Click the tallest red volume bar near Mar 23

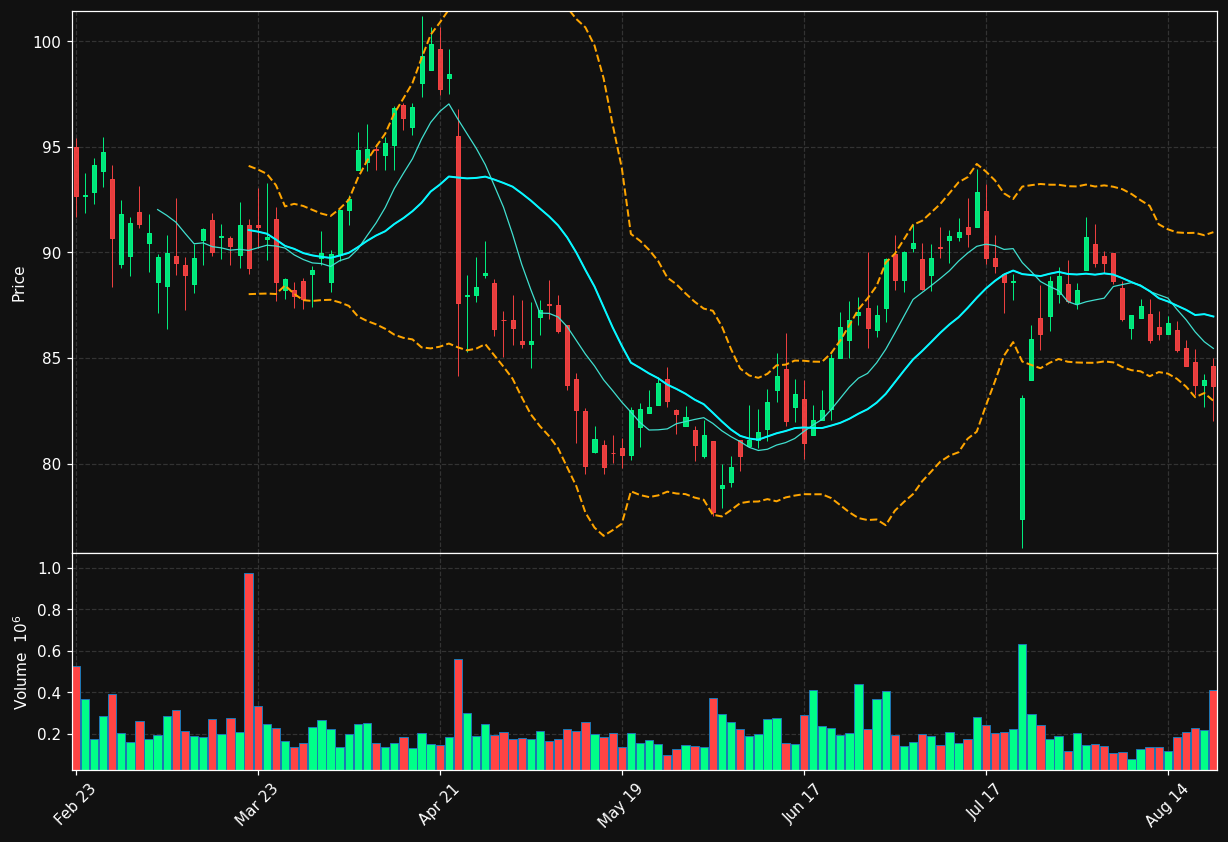pyautogui.click(x=249, y=671)
